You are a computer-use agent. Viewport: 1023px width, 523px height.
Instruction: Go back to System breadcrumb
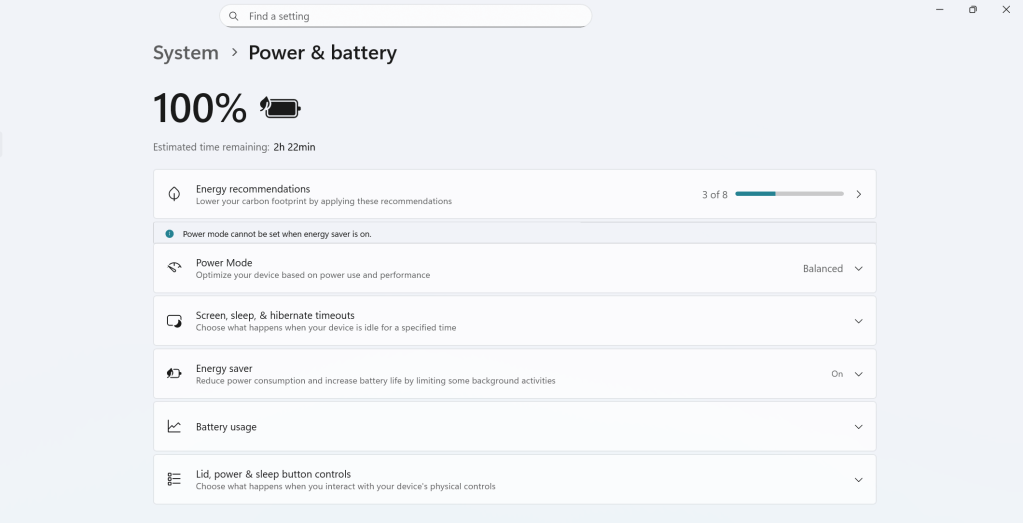point(186,53)
